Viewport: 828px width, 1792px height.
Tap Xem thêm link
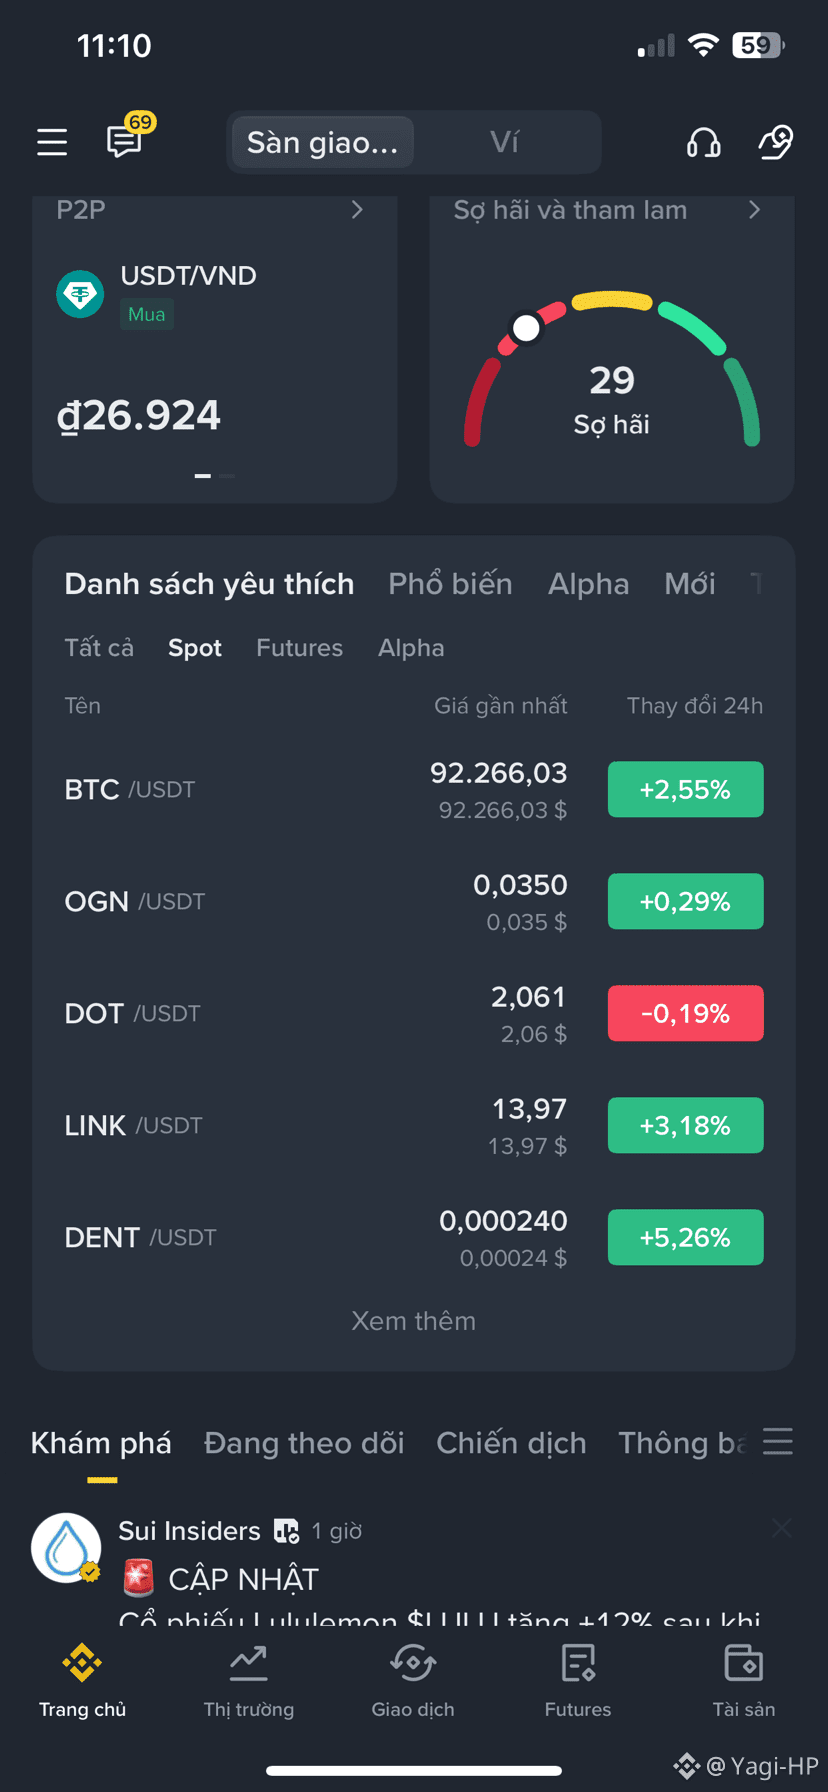(413, 1321)
